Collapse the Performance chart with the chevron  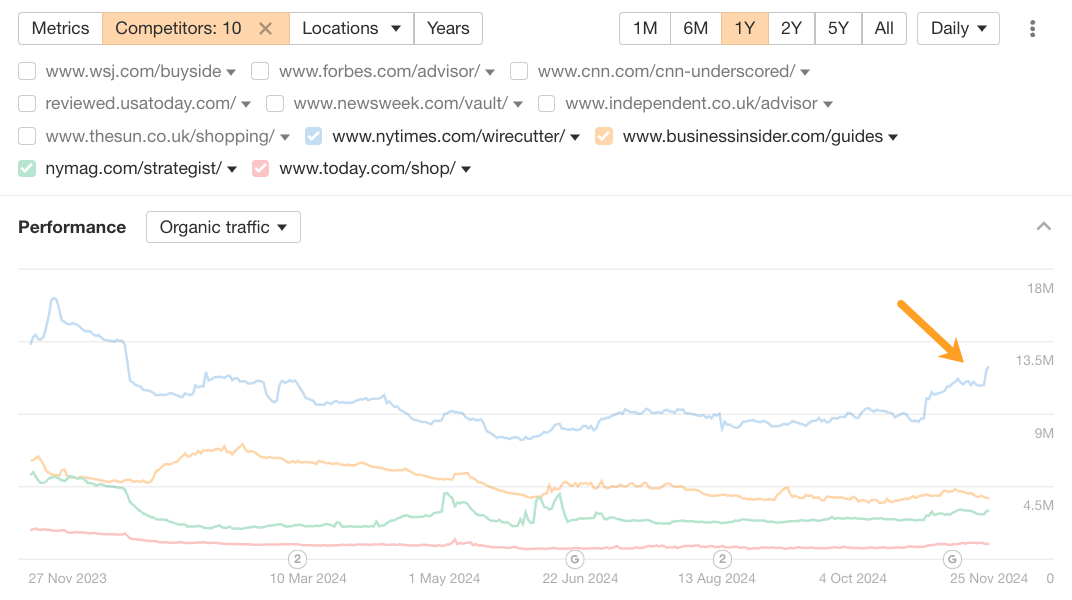pos(1043,226)
